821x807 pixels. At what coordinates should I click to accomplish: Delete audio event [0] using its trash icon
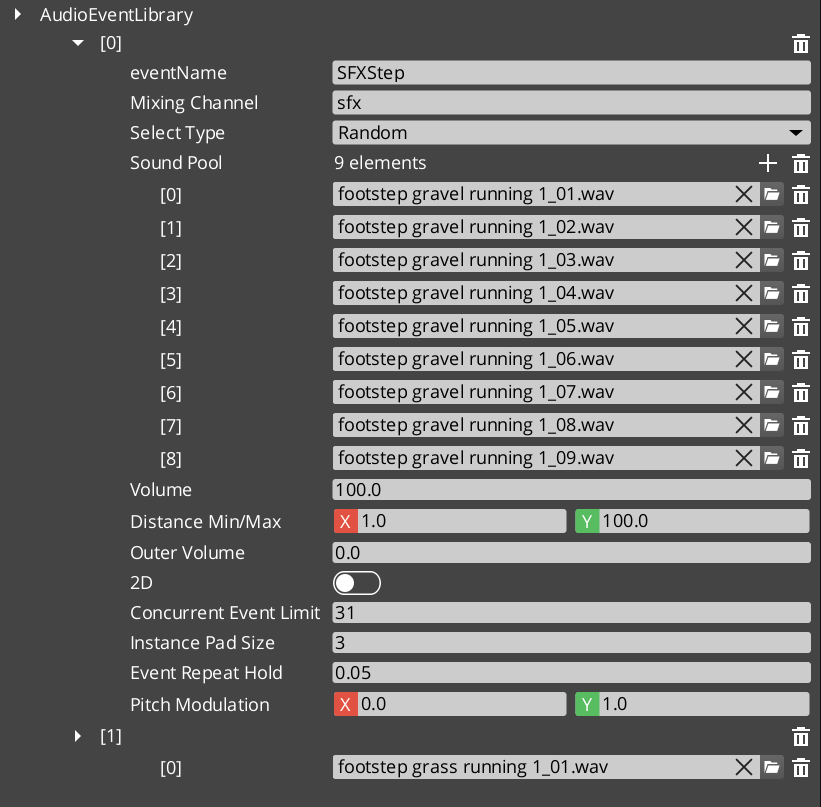(801, 44)
